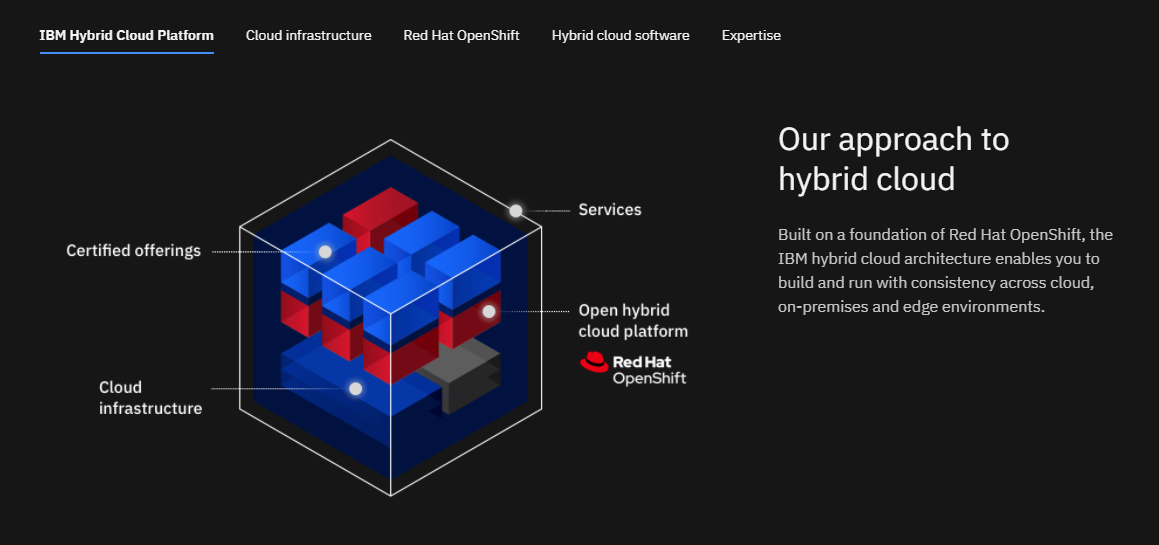The width and height of the screenshot is (1159, 545).
Task: Select the Open hybrid cloud platform label
Action: coord(633,320)
